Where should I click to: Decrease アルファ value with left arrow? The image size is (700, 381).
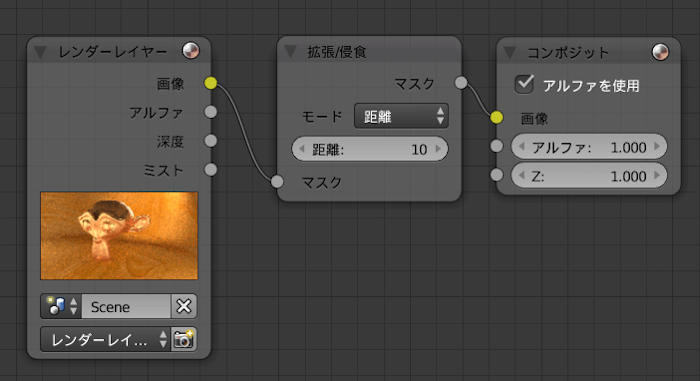pos(521,146)
